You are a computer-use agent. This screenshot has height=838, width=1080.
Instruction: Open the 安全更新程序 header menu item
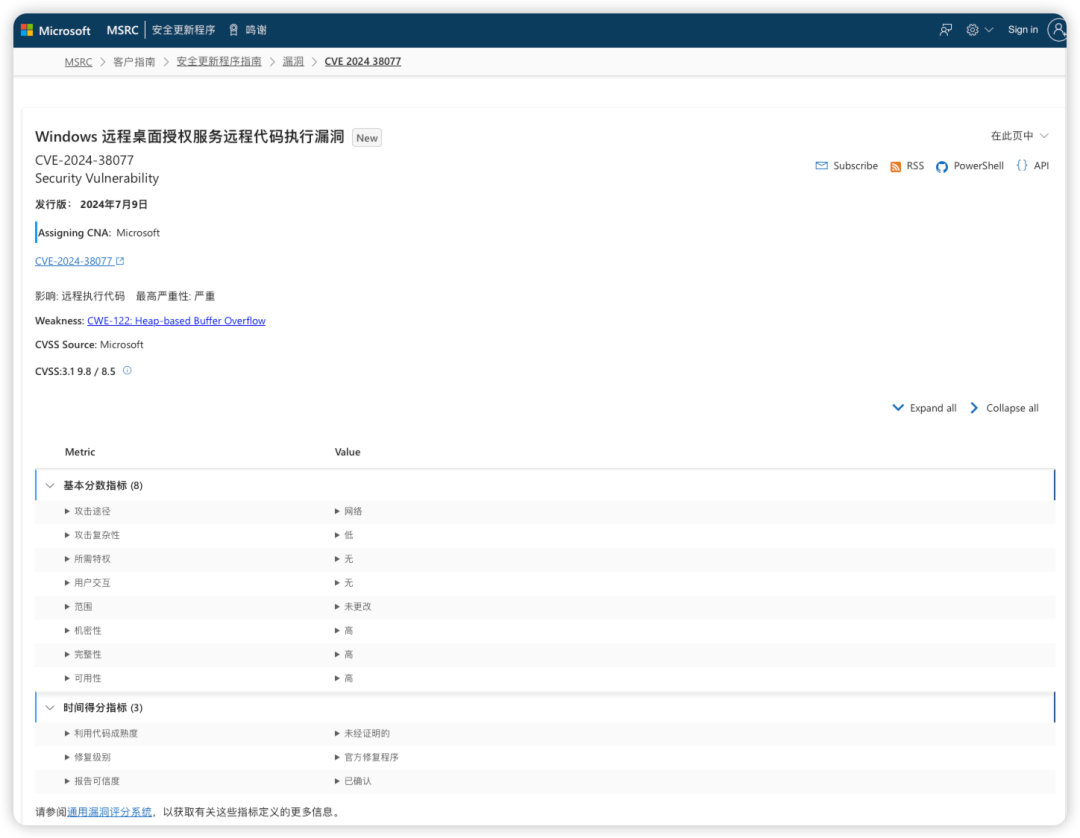tap(183, 30)
